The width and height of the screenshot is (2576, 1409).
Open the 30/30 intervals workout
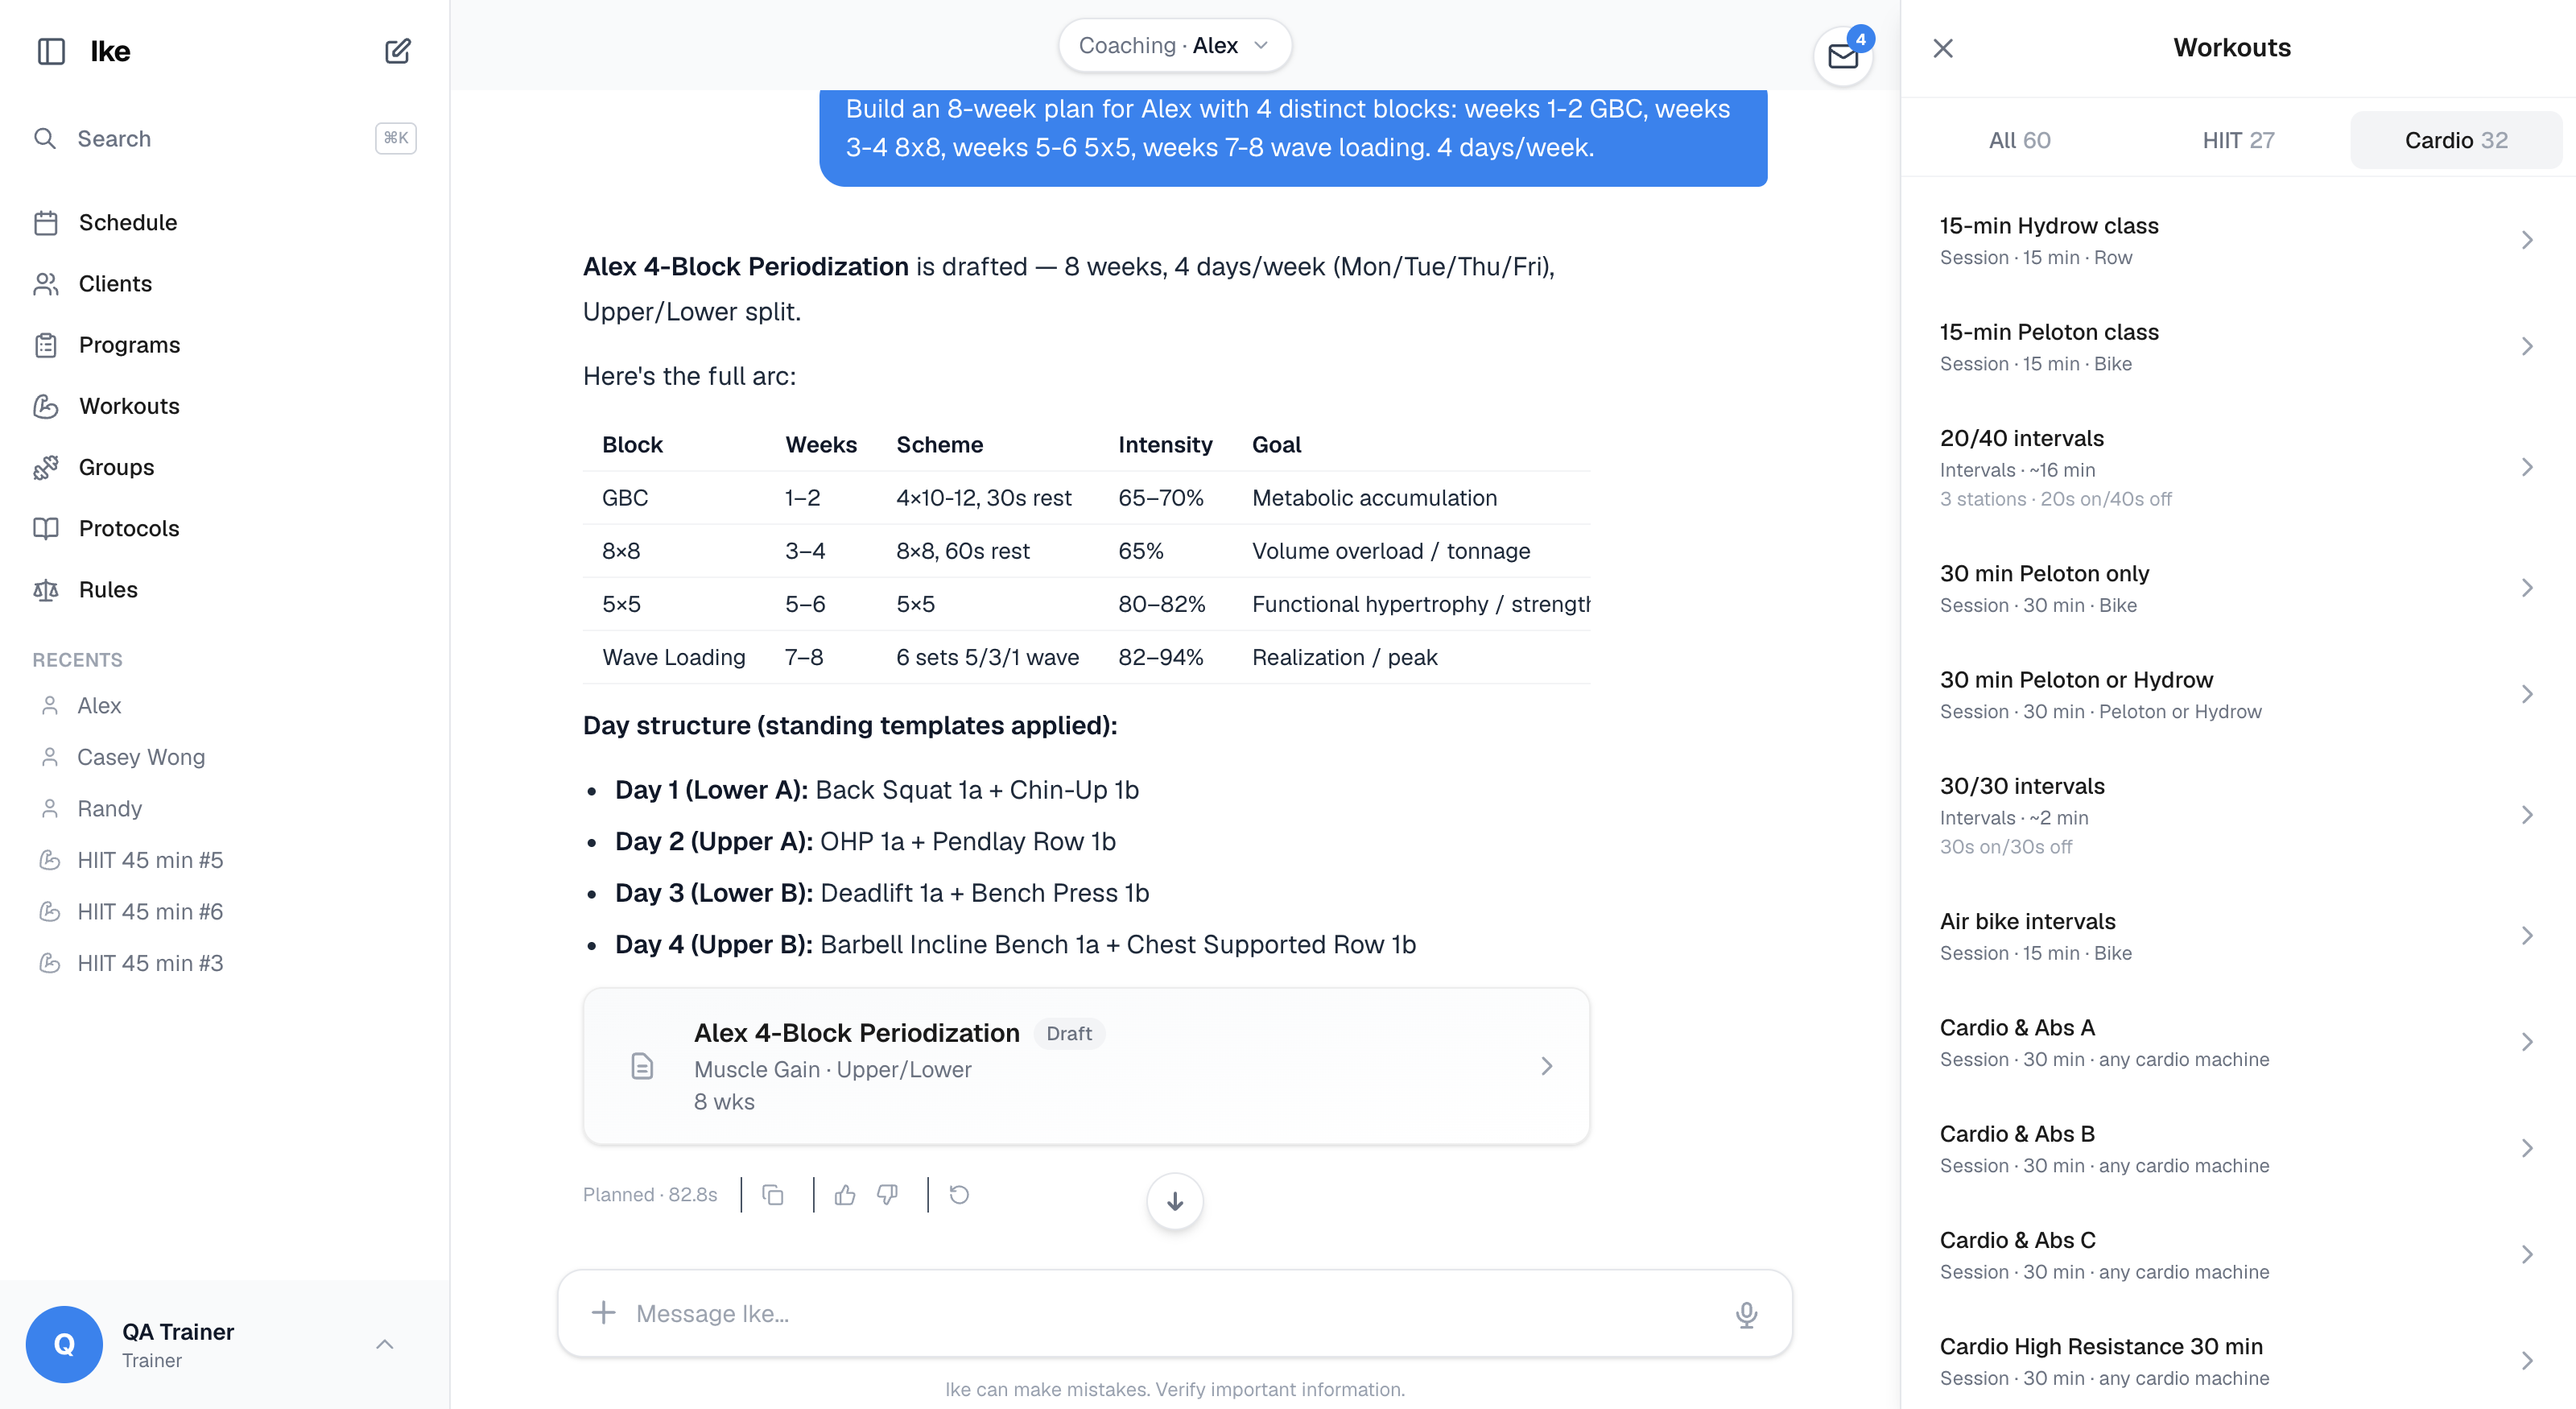coord(2238,815)
